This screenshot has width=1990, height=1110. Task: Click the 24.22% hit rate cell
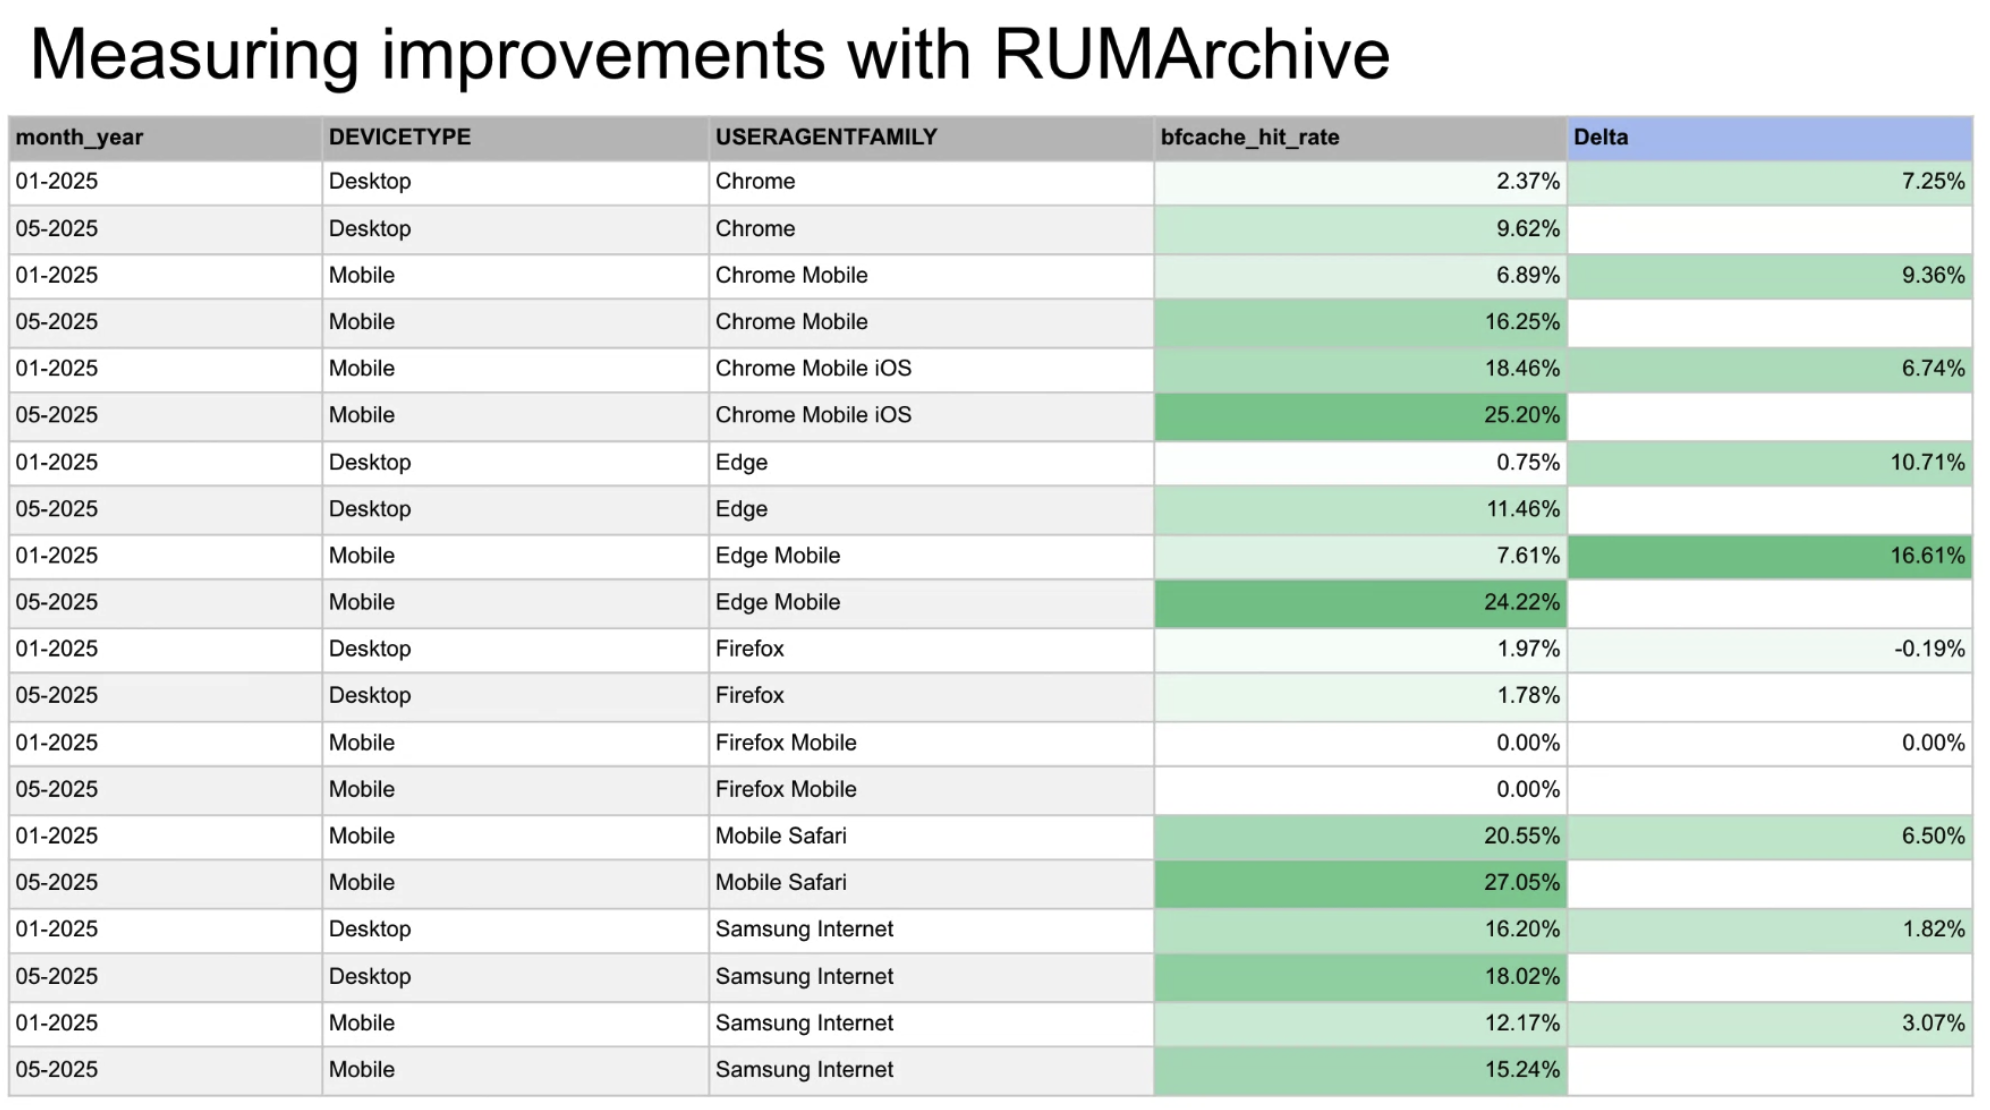click(x=1360, y=603)
